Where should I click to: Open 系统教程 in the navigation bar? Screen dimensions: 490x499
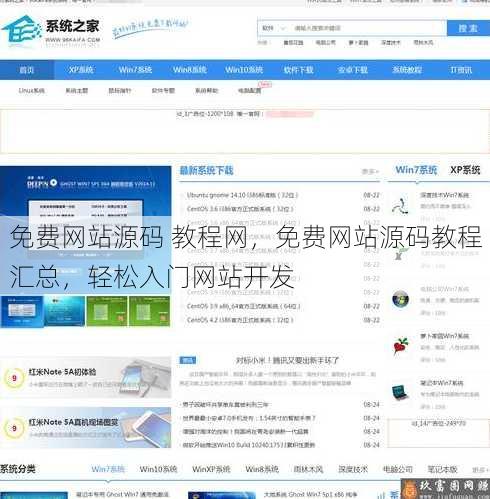tap(407, 70)
